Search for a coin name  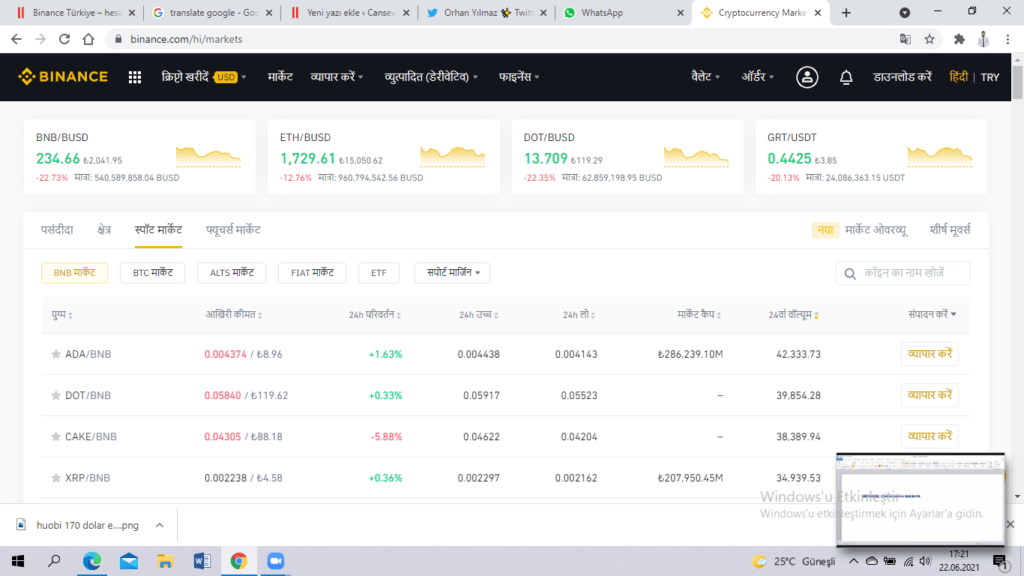click(x=903, y=273)
